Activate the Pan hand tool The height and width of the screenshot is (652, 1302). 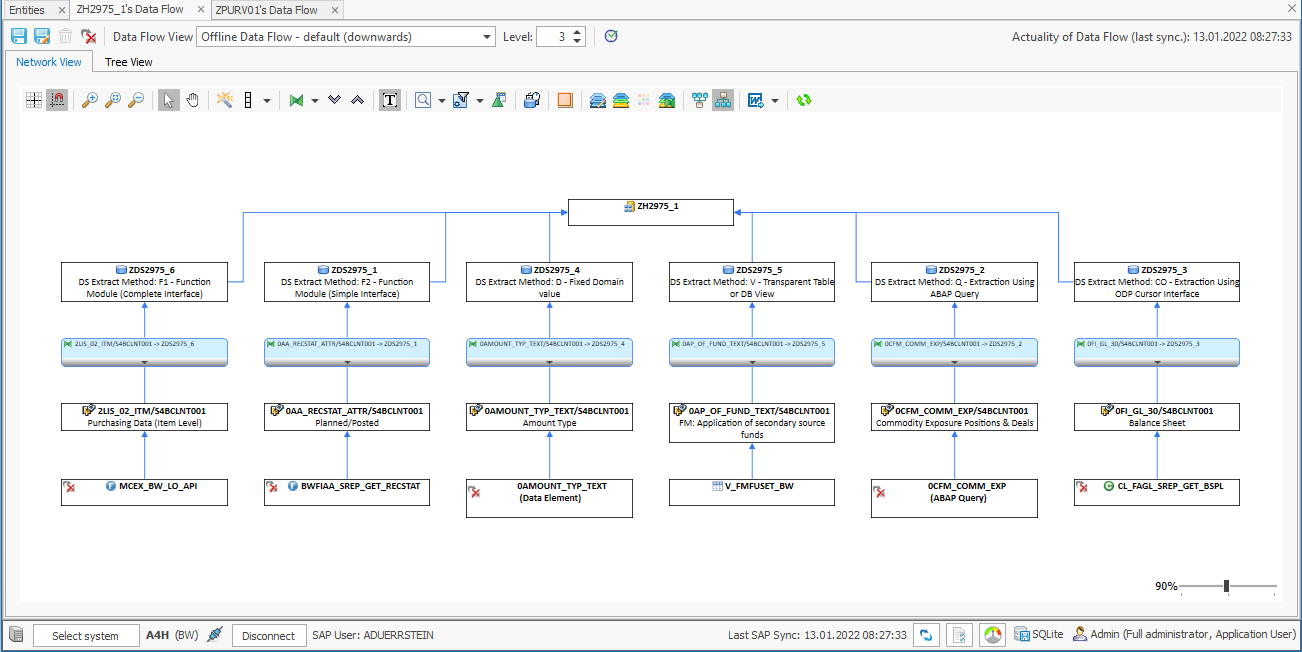[192, 99]
